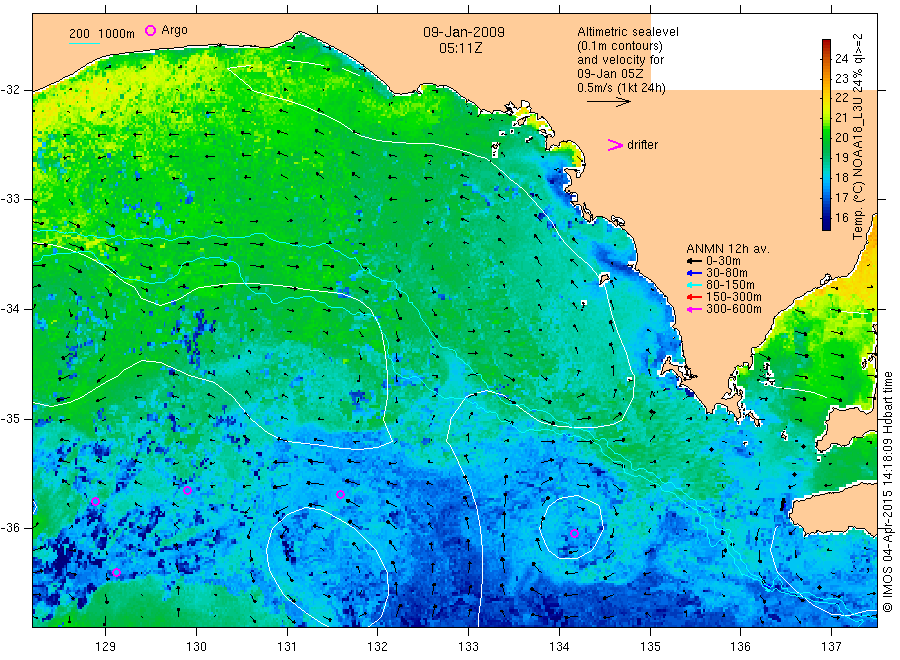Click longitude axis label '133'
Screen dimensions: 900x660
pos(468,646)
